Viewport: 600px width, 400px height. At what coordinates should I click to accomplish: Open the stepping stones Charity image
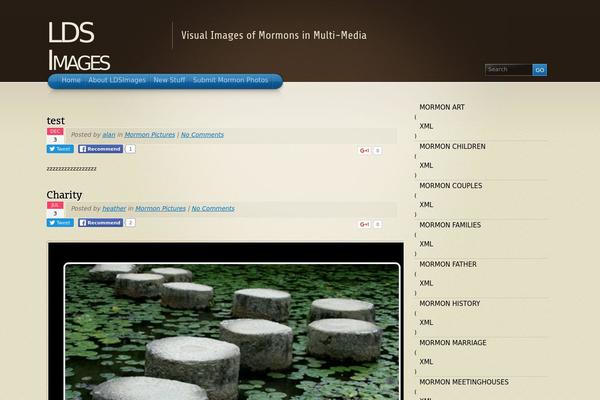coord(226,322)
